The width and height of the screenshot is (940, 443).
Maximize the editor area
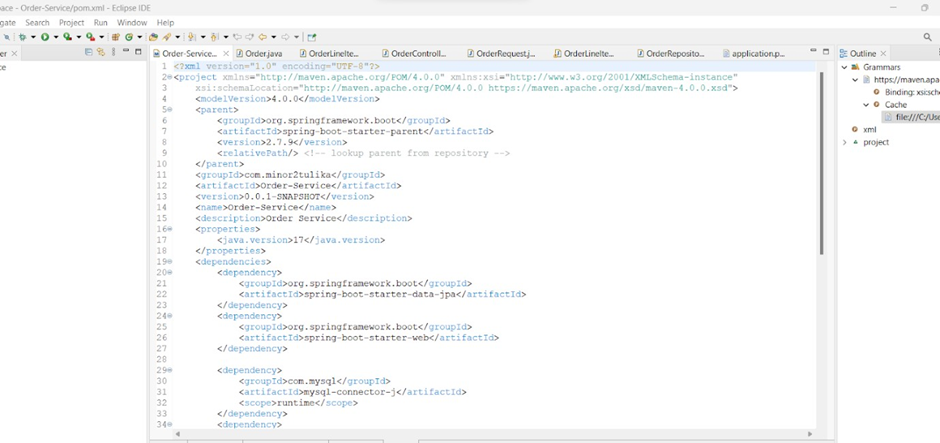point(825,51)
